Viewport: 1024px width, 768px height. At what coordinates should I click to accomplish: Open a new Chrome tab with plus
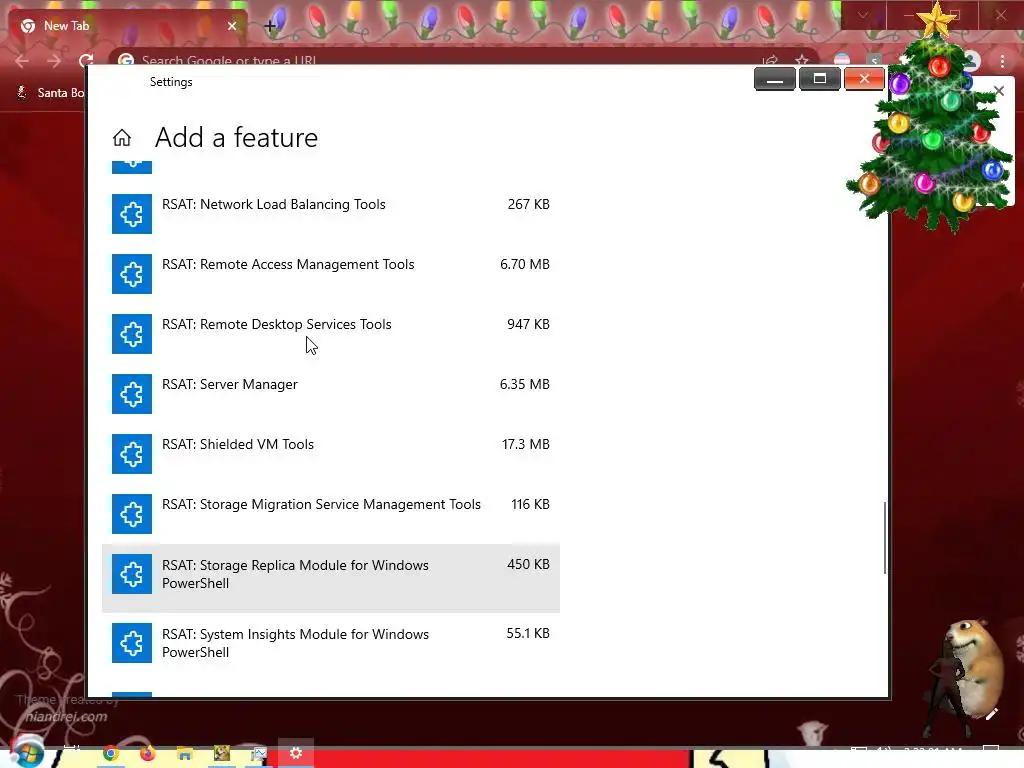270,26
